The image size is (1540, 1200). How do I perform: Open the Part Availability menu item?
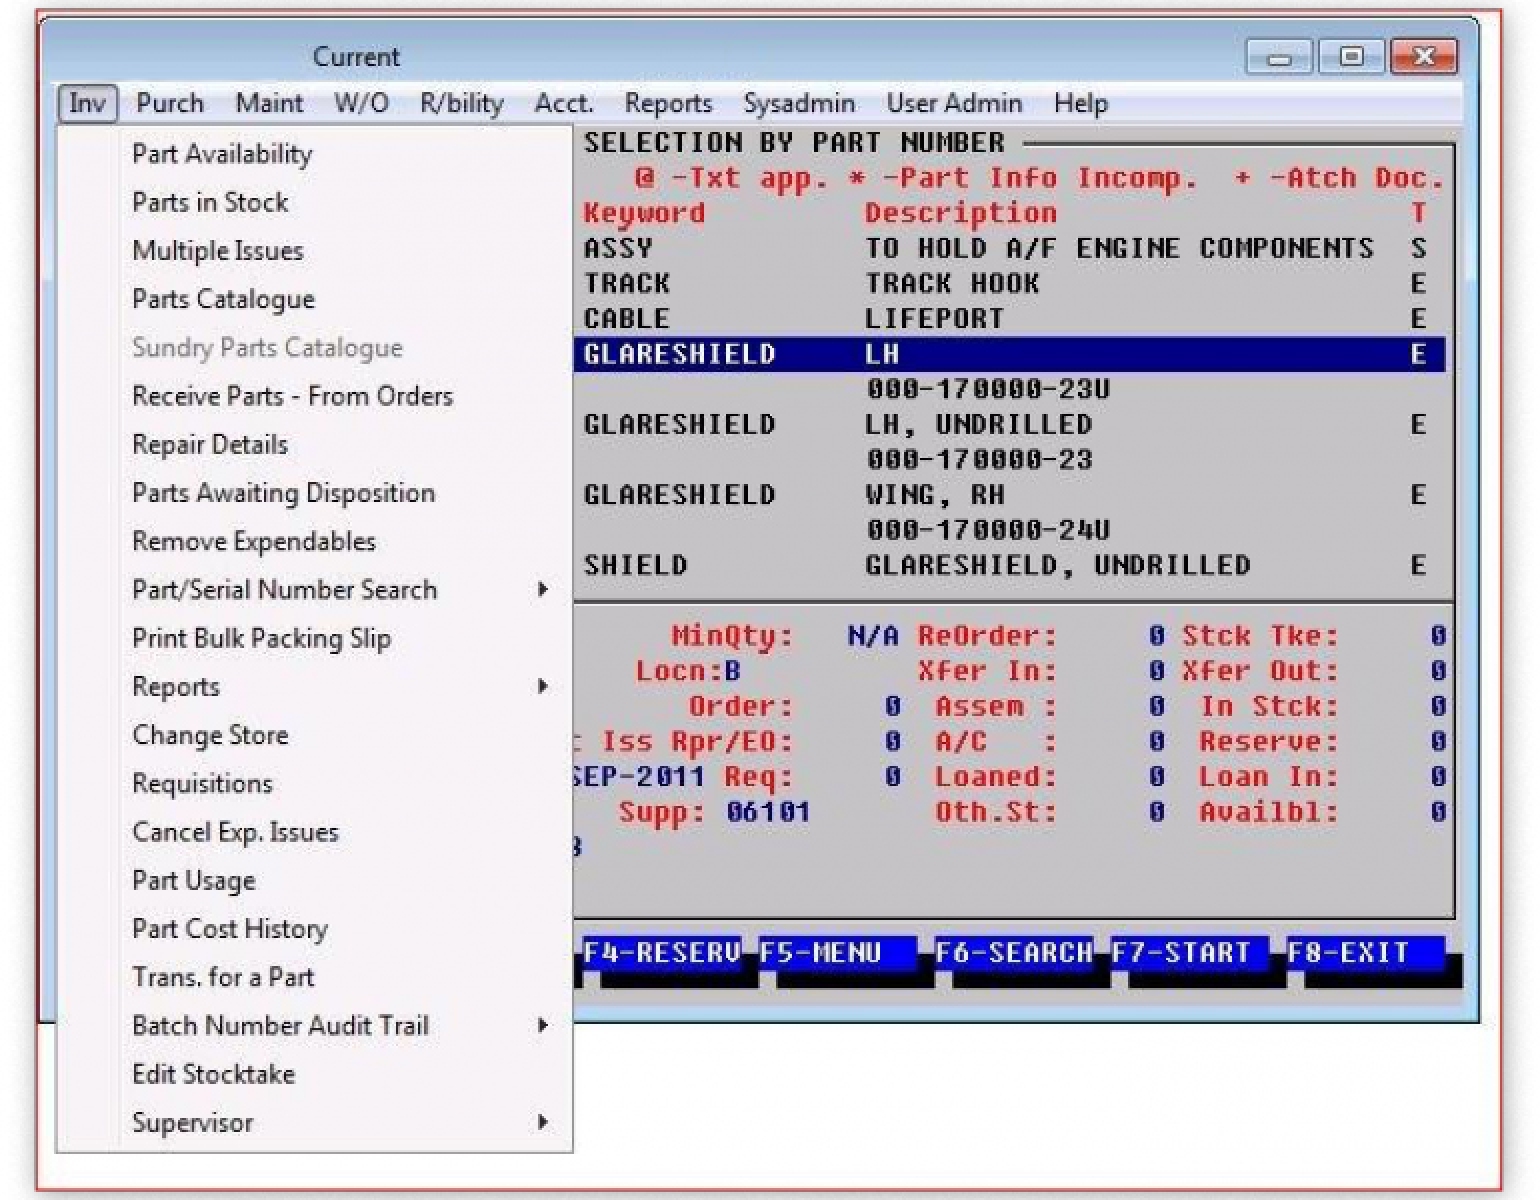click(x=221, y=153)
